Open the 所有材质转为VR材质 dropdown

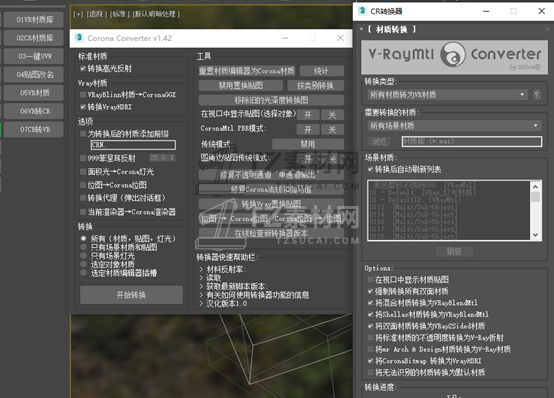pyautogui.click(x=448, y=95)
